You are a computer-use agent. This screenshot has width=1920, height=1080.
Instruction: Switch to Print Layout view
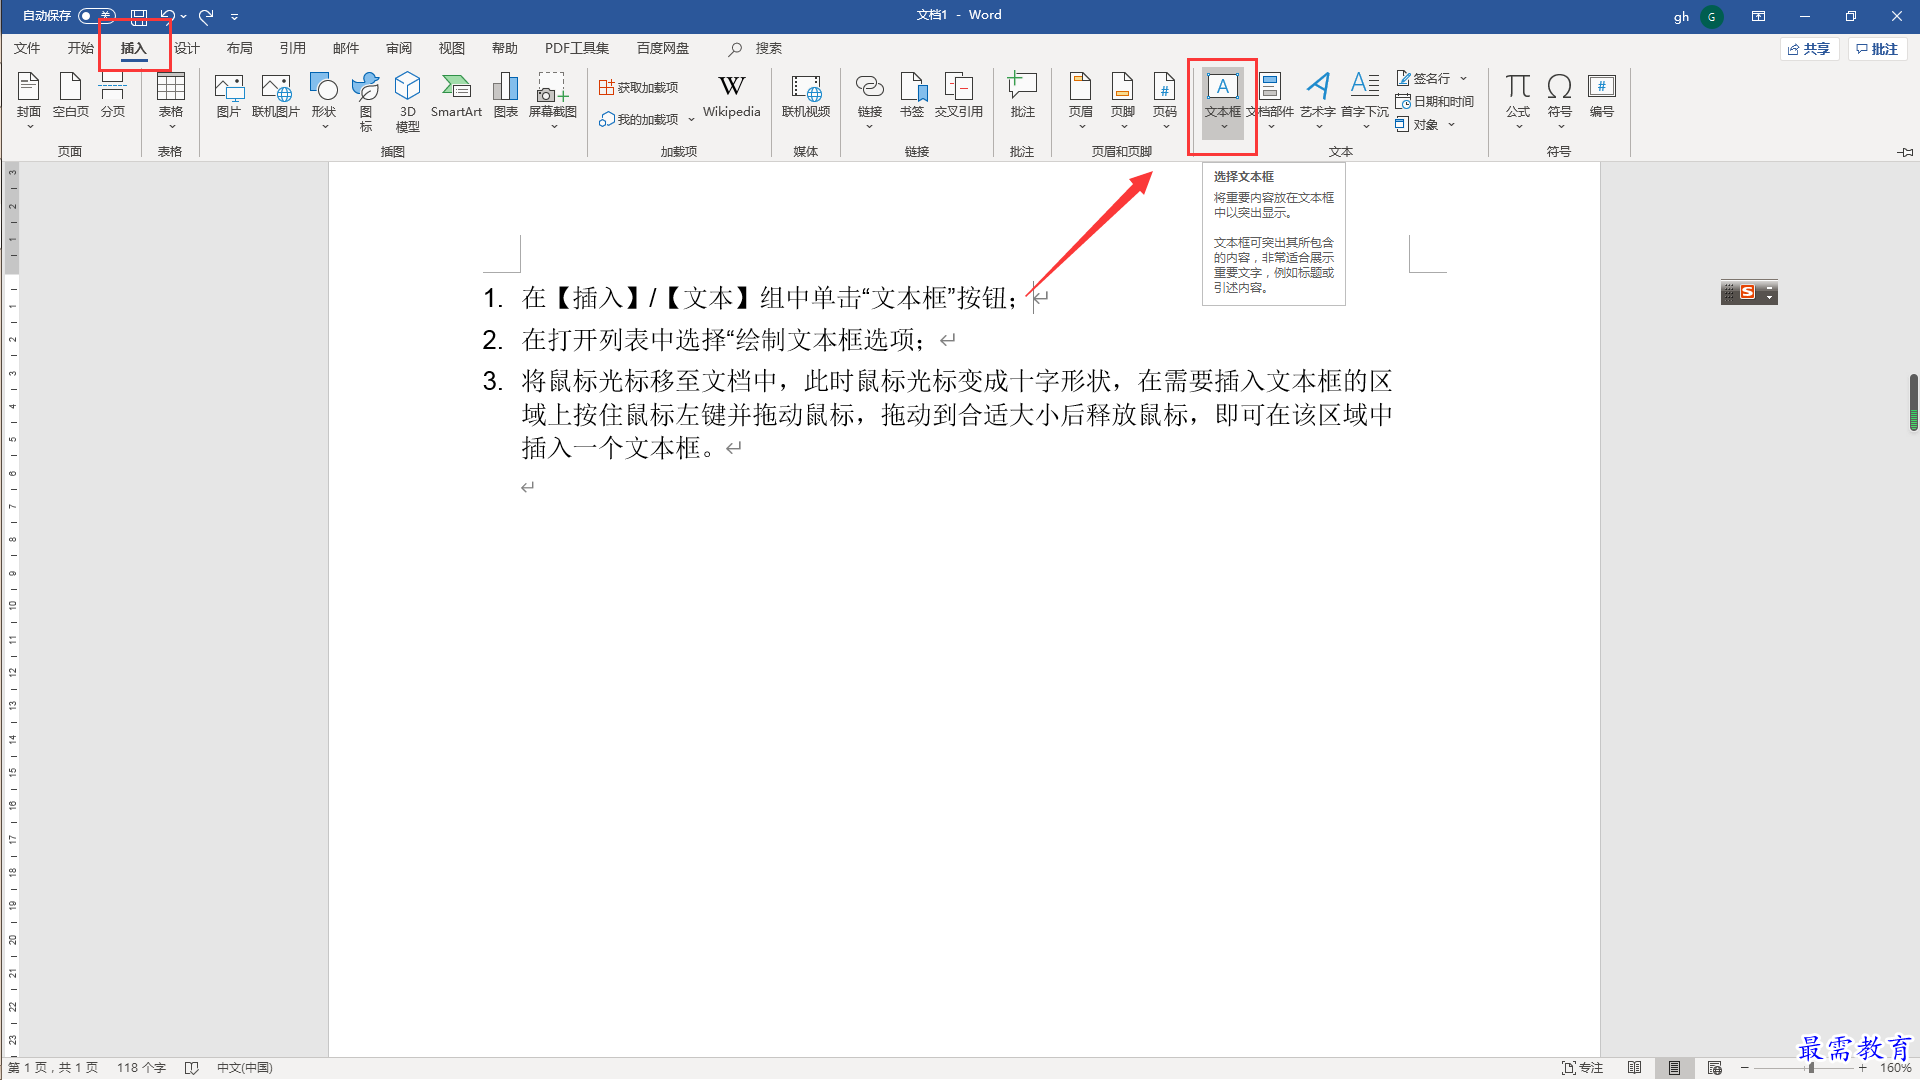pyautogui.click(x=1674, y=1068)
